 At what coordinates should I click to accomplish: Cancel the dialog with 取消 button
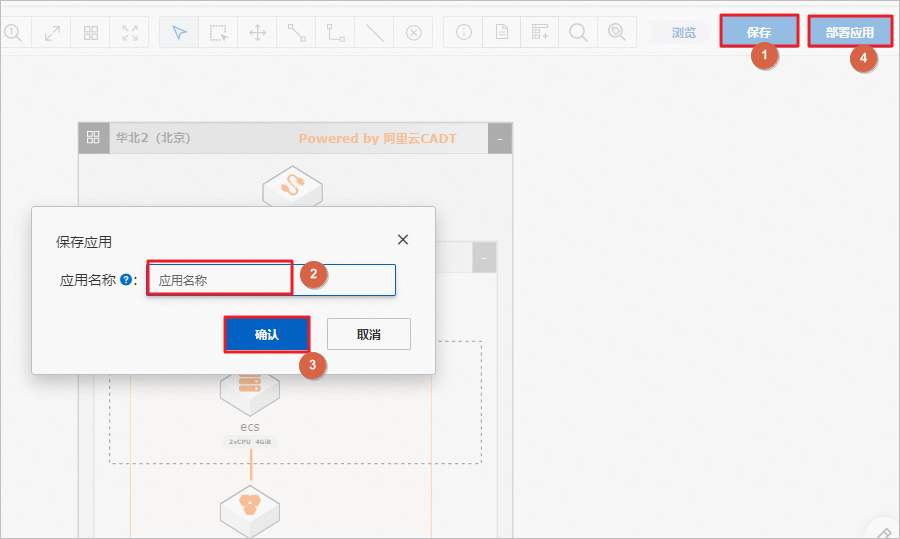click(x=368, y=334)
